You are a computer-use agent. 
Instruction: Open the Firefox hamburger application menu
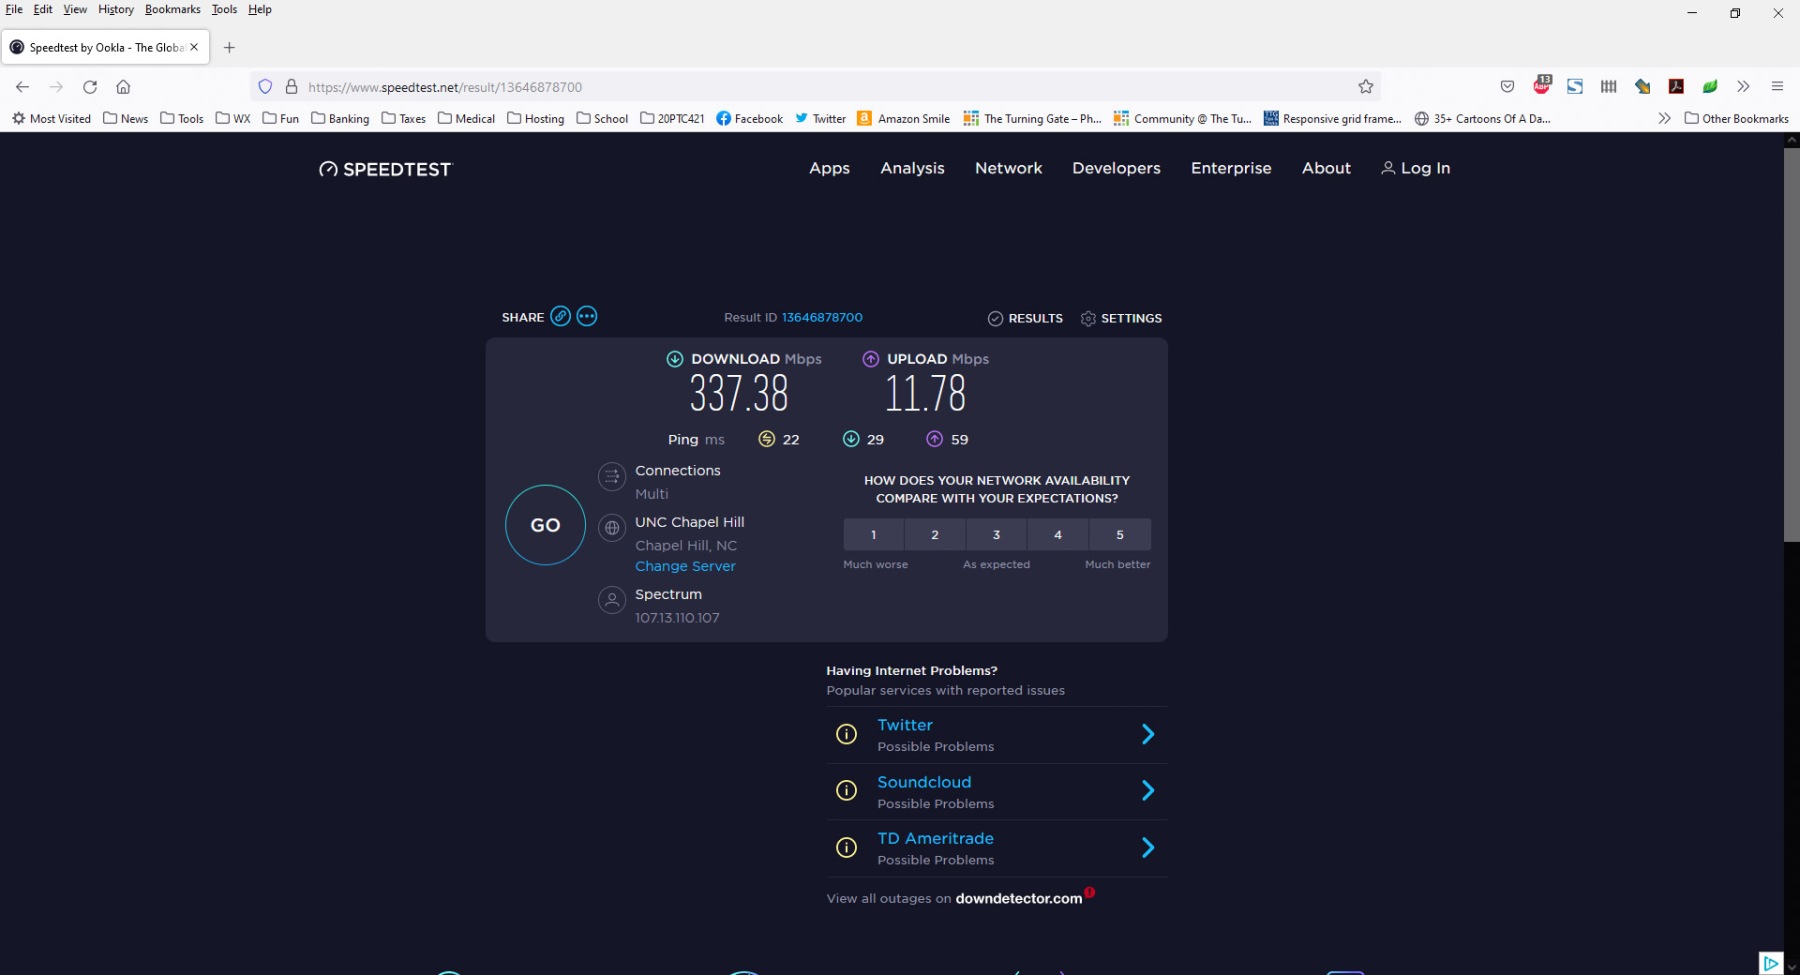point(1777,87)
